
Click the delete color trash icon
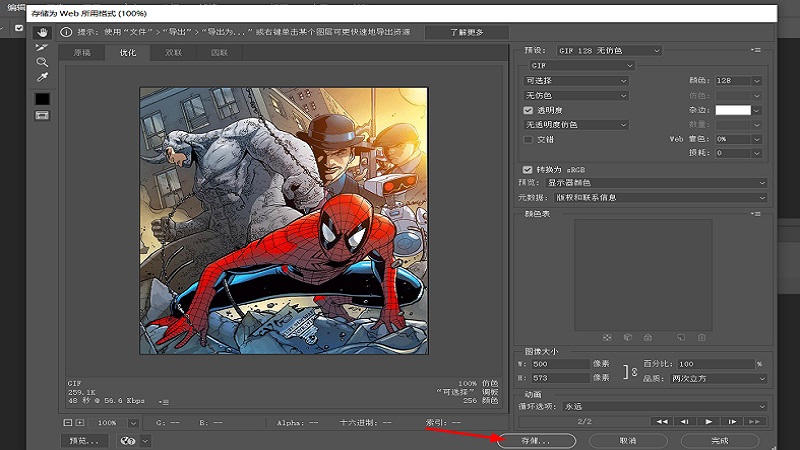tap(702, 338)
